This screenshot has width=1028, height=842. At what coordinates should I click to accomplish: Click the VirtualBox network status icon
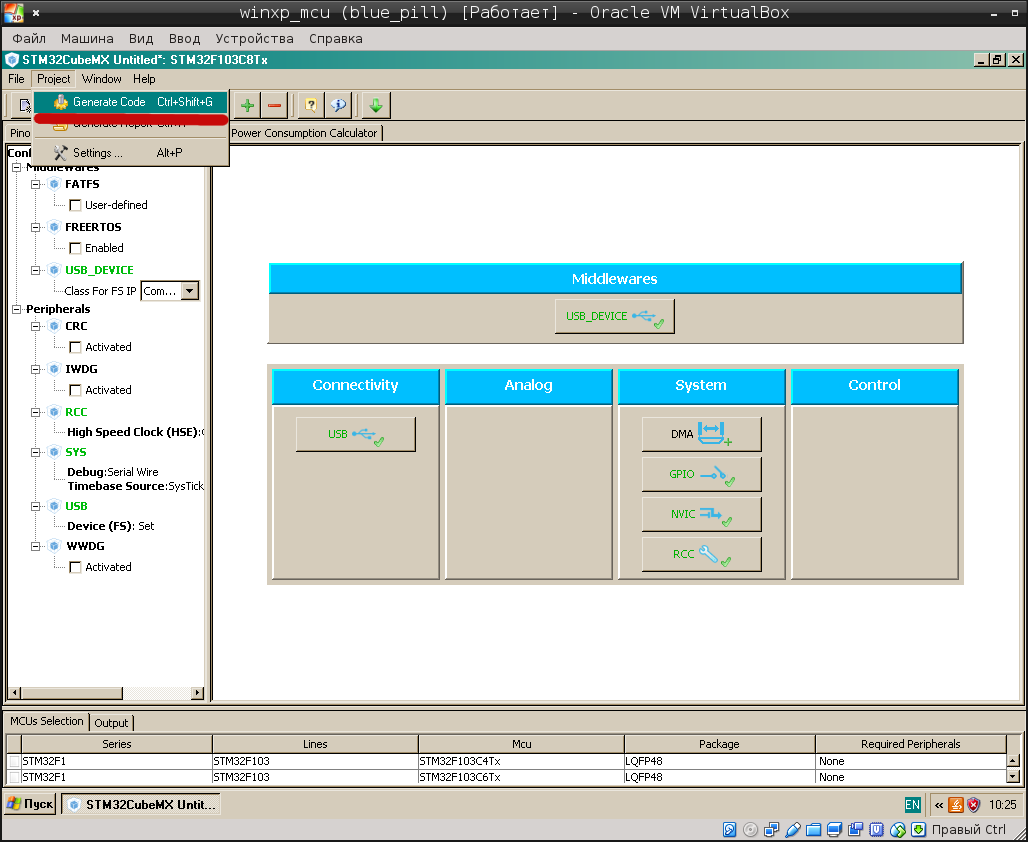click(771, 830)
